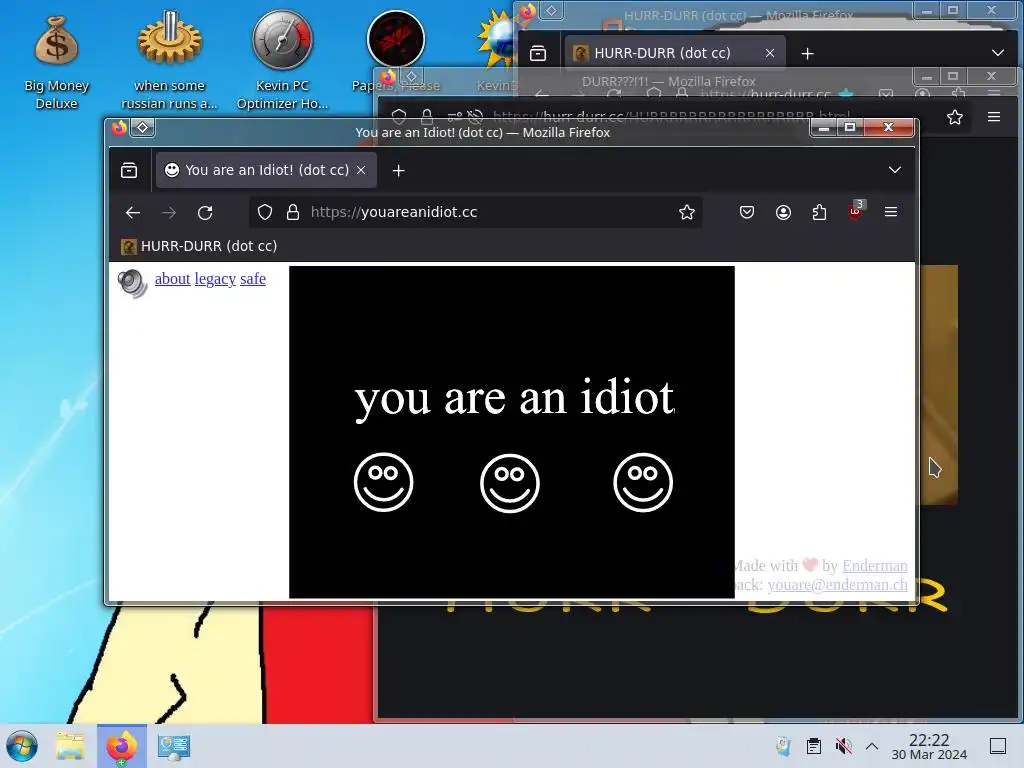Viewport: 1024px width, 768px height.
Task: Open system settings taskbar icon
Action: coord(174,746)
